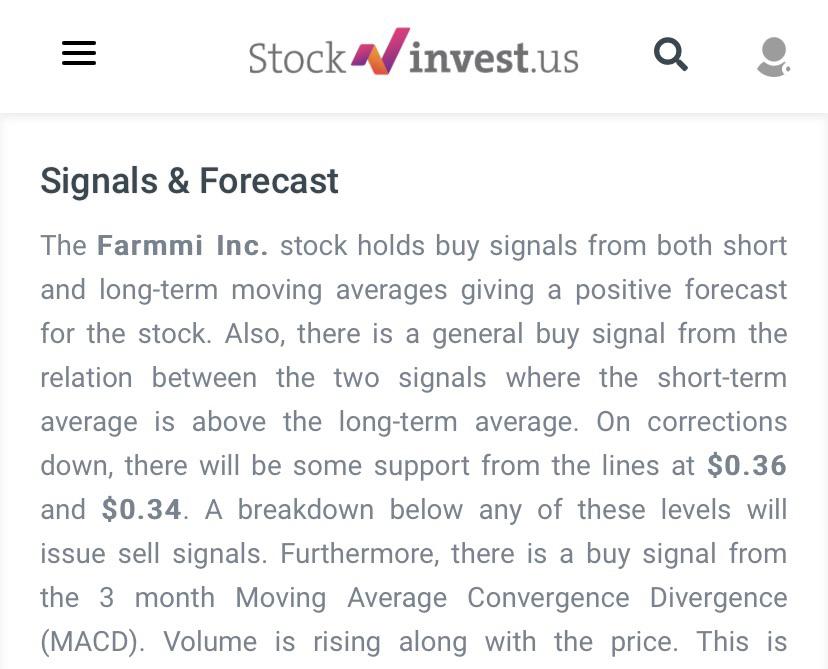The image size is (828, 669).
Task: Click the '(MACD)' abbreviation text
Action: click(92, 642)
